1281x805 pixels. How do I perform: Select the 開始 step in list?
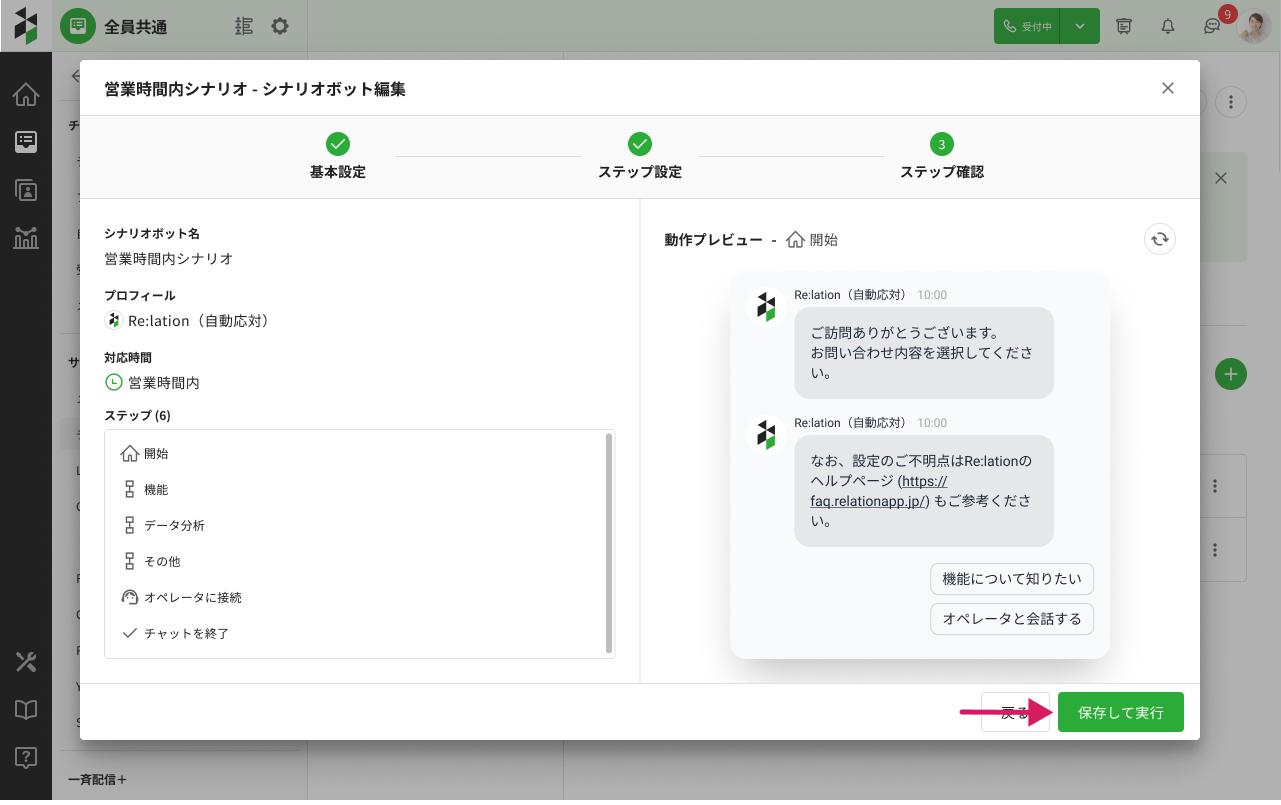[x=156, y=454]
